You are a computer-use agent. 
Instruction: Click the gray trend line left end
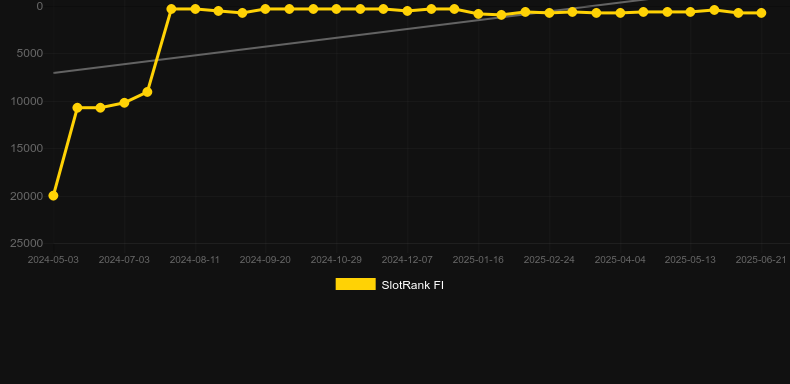click(54, 73)
